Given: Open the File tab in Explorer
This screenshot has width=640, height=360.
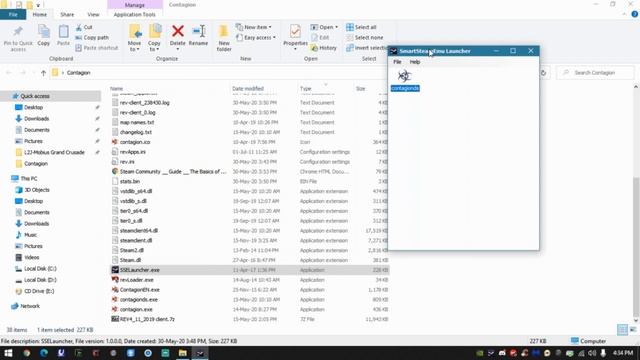Looking at the screenshot, I should (x=13, y=15).
